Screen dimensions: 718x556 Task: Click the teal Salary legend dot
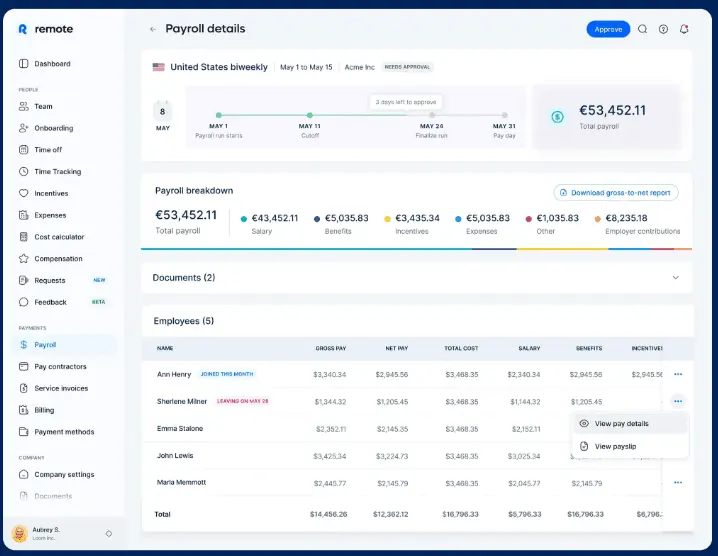click(x=244, y=219)
